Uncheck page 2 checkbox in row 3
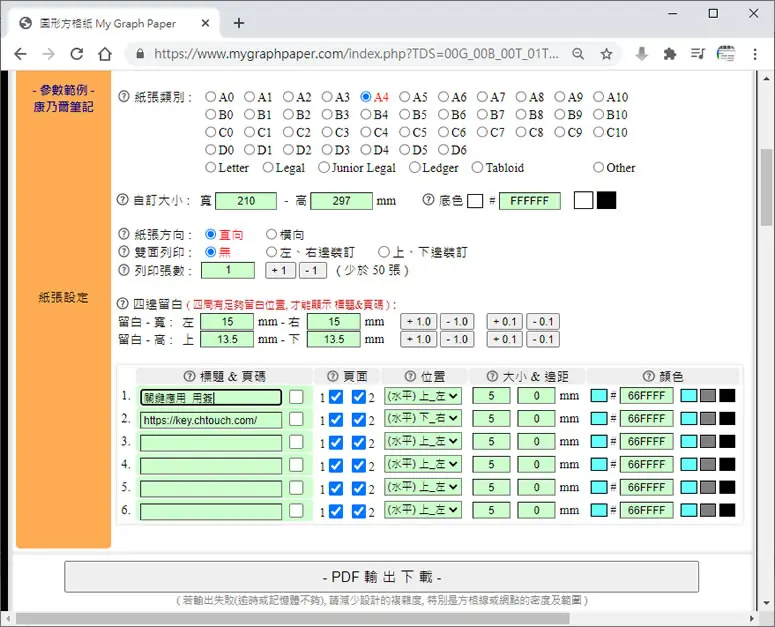The image size is (775, 627). click(x=359, y=442)
